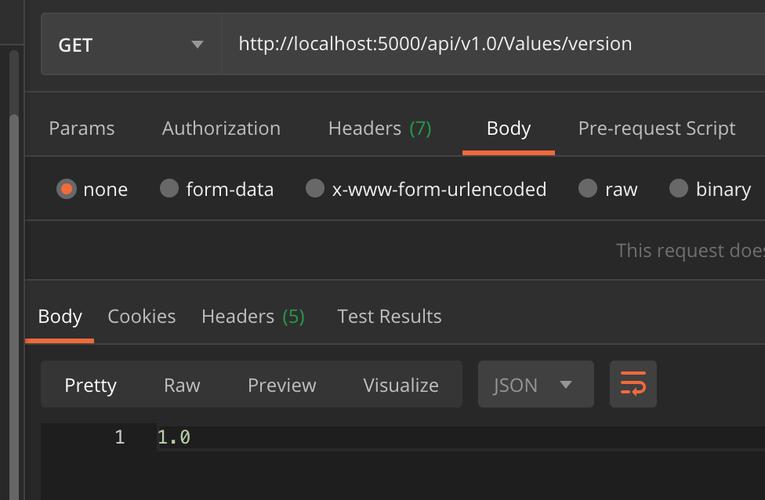Select the form-data radio option

169,189
